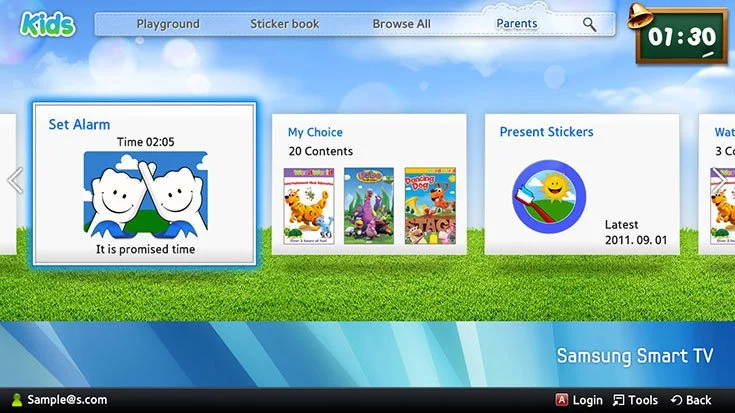The image size is (735, 413).
Task: Click the two smiling characters alarm image
Action: pyautogui.click(x=146, y=195)
